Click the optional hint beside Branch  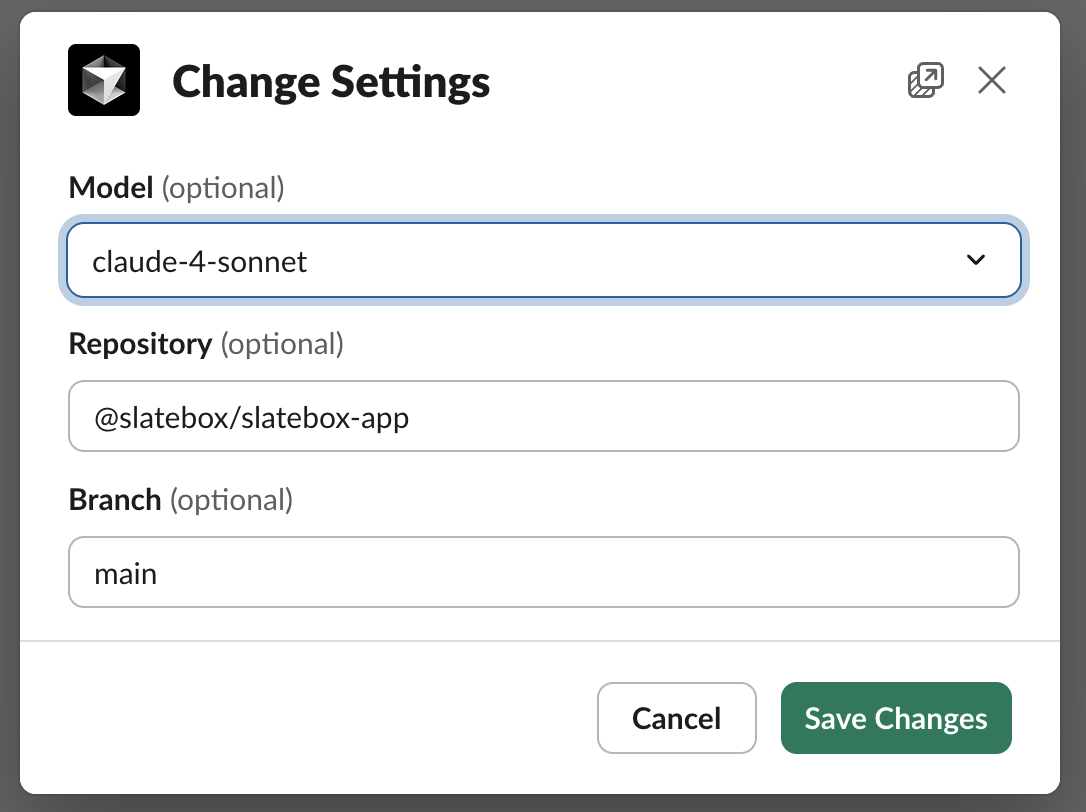(231, 500)
